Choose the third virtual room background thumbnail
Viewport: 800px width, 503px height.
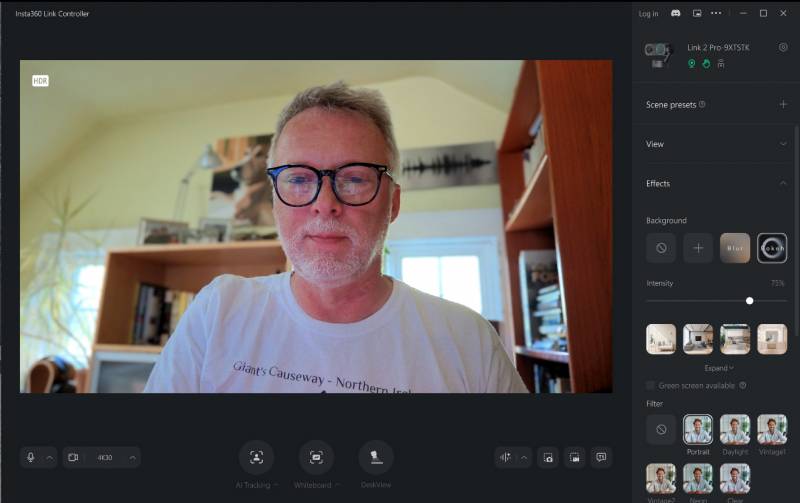[735, 339]
